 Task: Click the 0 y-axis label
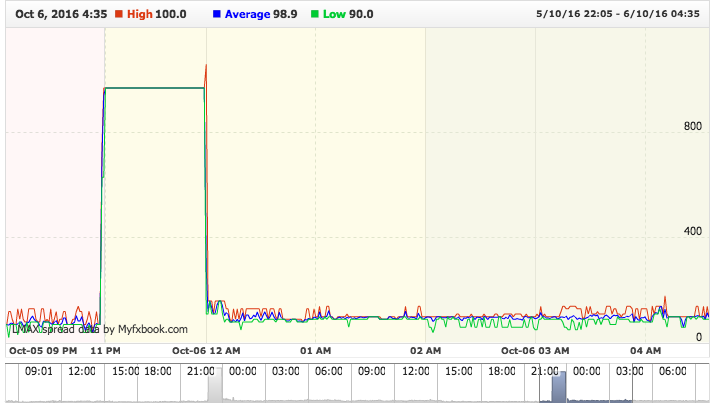coord(699,337)
